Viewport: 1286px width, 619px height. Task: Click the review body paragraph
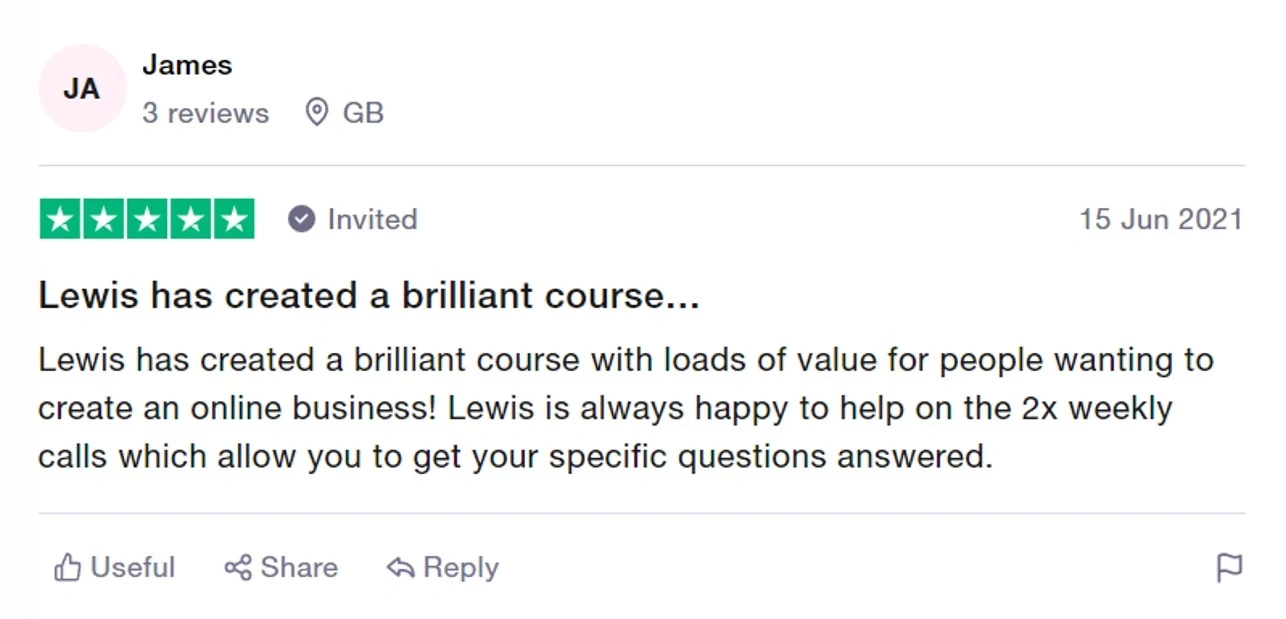(x=625, y=408)
